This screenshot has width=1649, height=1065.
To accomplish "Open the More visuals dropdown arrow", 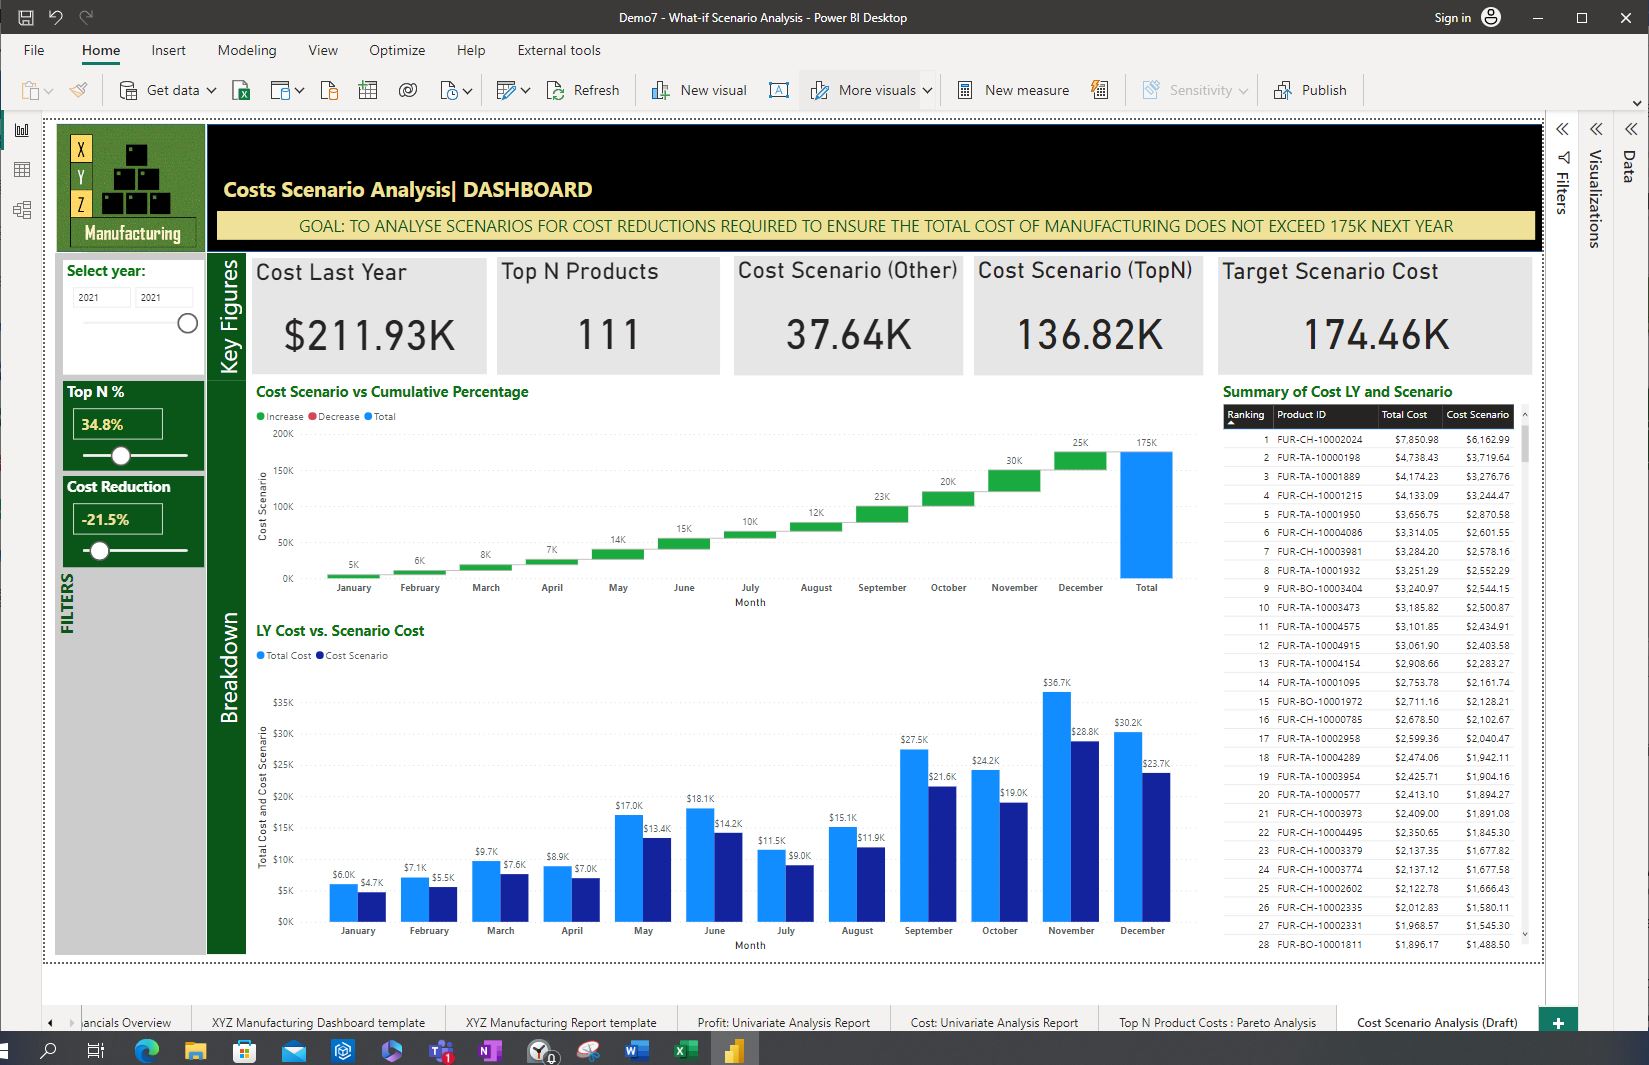I will 927,90.
